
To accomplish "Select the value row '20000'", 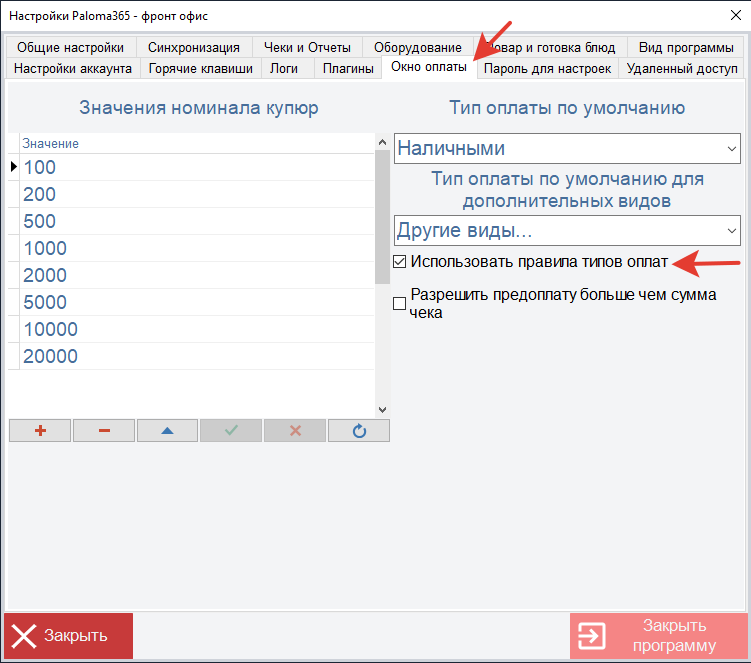I will pyautogui.click(x=196, y=356).
